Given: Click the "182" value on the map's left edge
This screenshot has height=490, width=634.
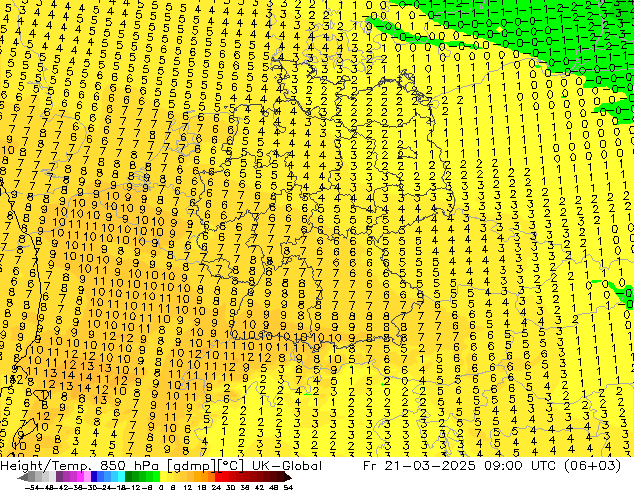Looking at the screenshot, I should tap(13, 379).
